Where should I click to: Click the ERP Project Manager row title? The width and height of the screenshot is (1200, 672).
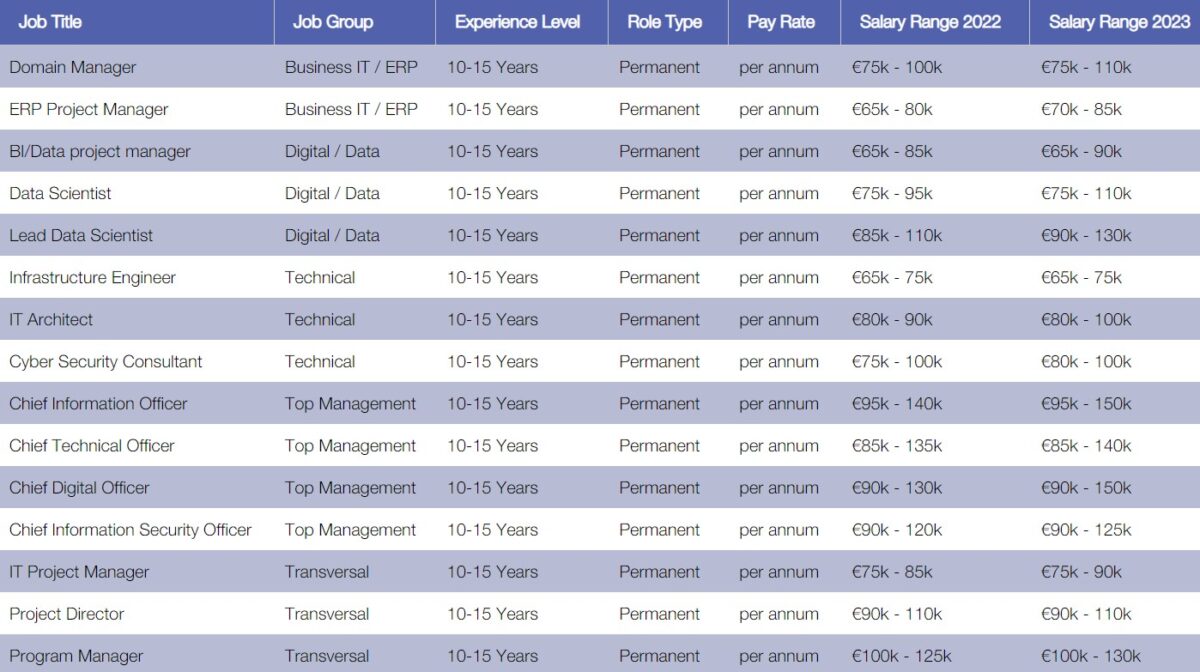coord(89,109)
